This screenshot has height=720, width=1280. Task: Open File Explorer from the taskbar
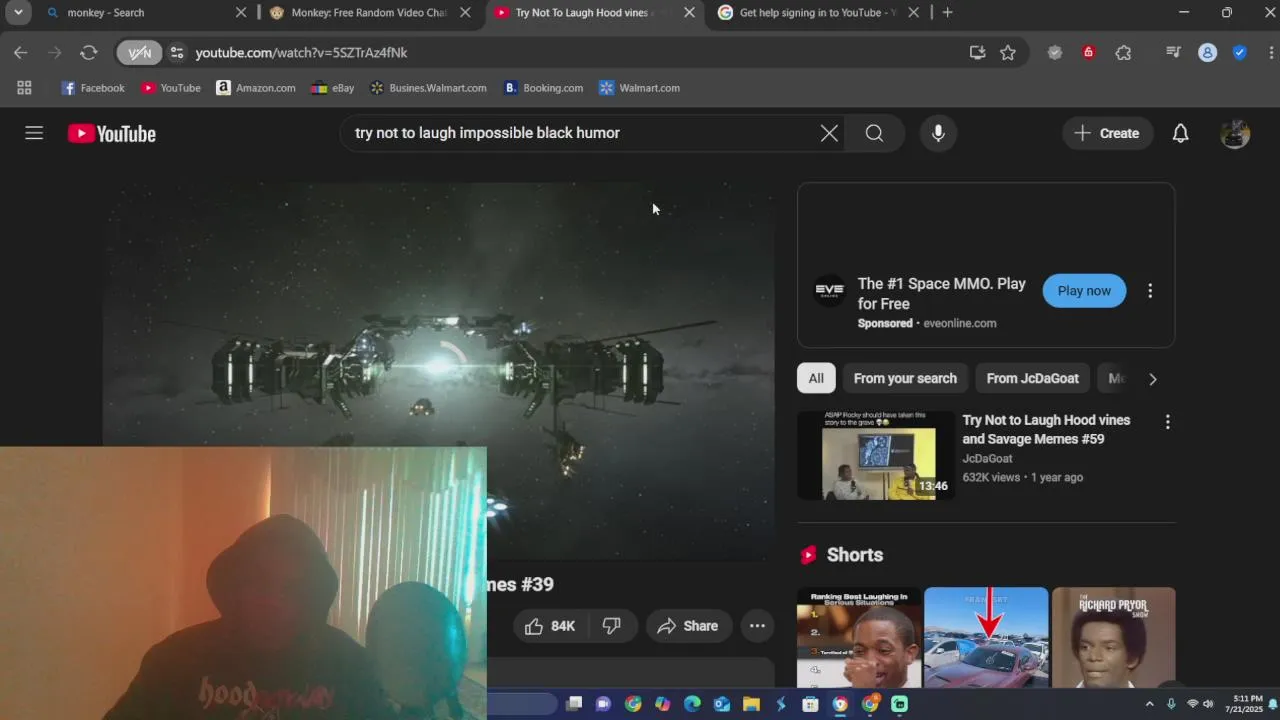(x=751, y=704)
